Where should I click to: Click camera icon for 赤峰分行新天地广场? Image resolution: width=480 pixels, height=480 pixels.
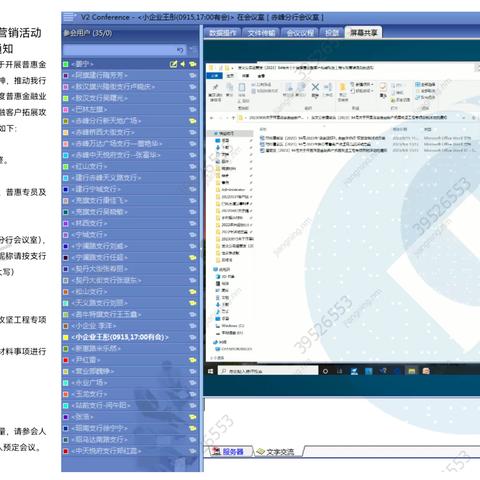point(193,121)
